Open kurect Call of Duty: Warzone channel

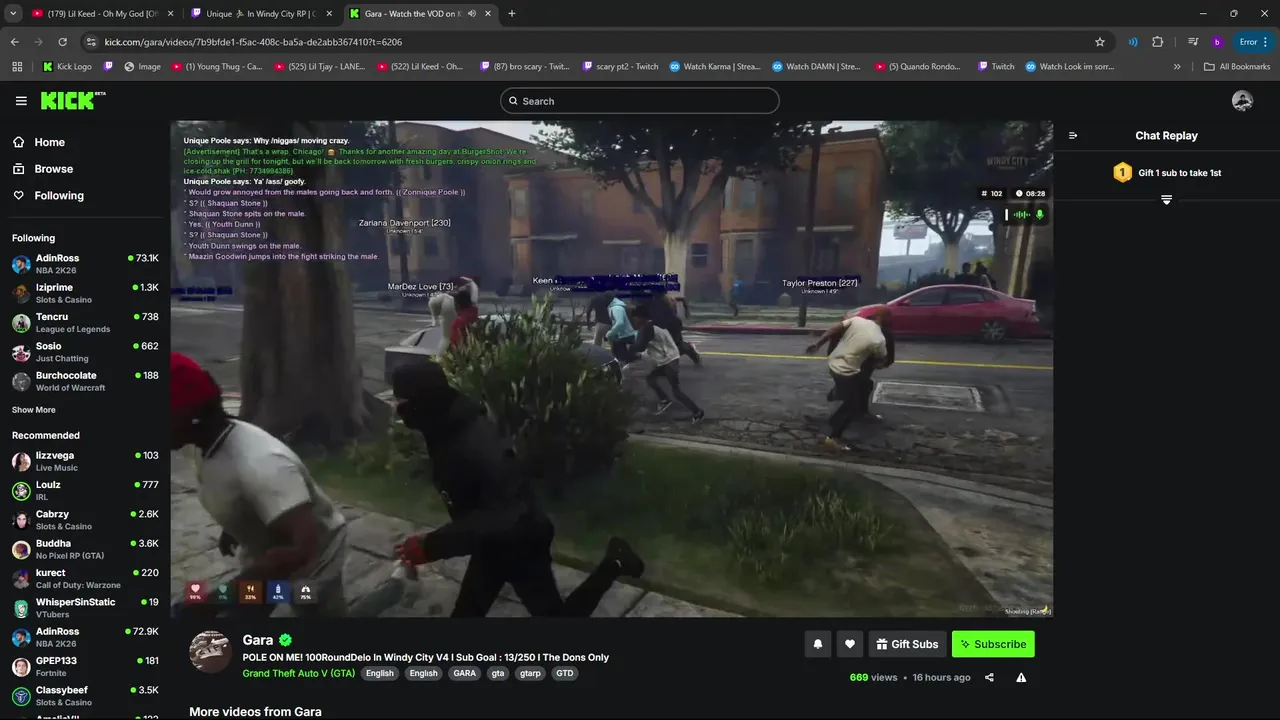point(85,579)
